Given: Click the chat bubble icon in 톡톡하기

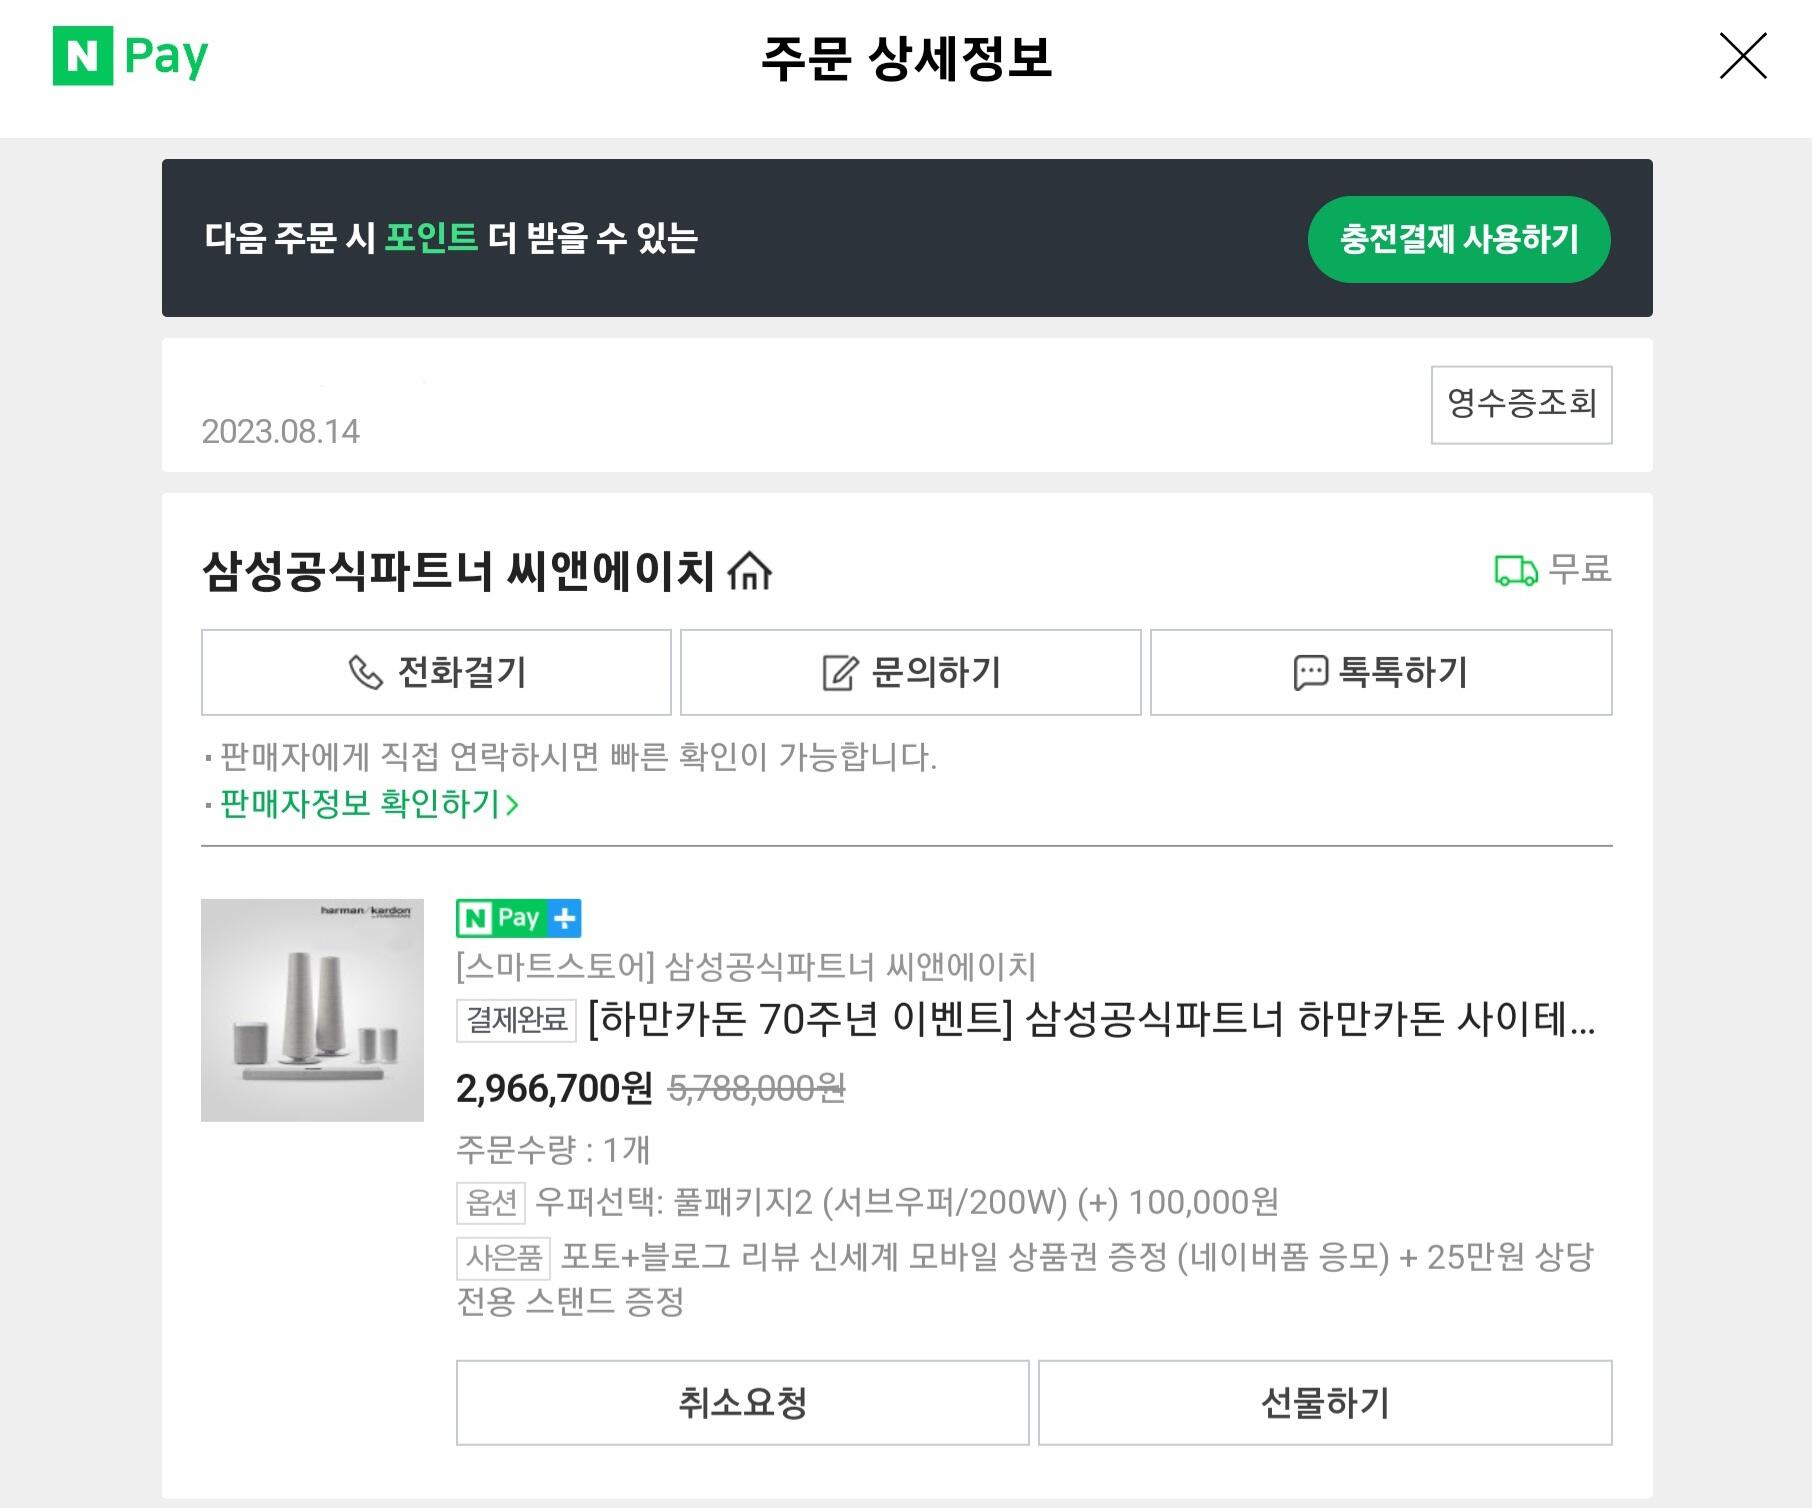Looking at the screenshot, I should pyautogui.click(x=1310, y=673).
